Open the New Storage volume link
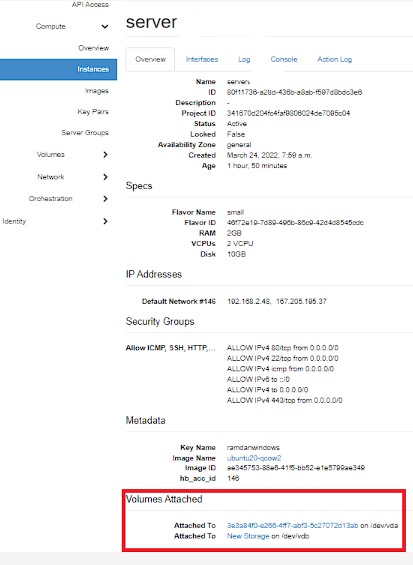The height and width of the screenshot is (565, 413). [248, 536]
